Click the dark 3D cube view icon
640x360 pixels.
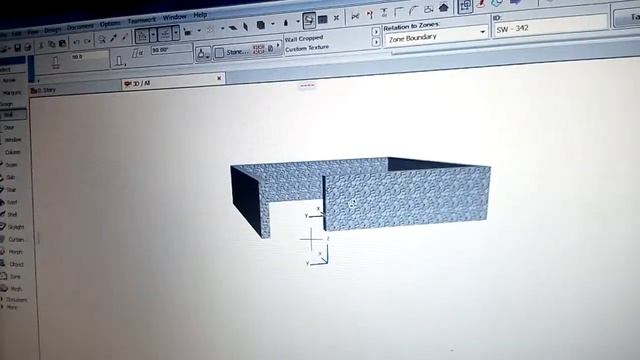tap(261, 25)
